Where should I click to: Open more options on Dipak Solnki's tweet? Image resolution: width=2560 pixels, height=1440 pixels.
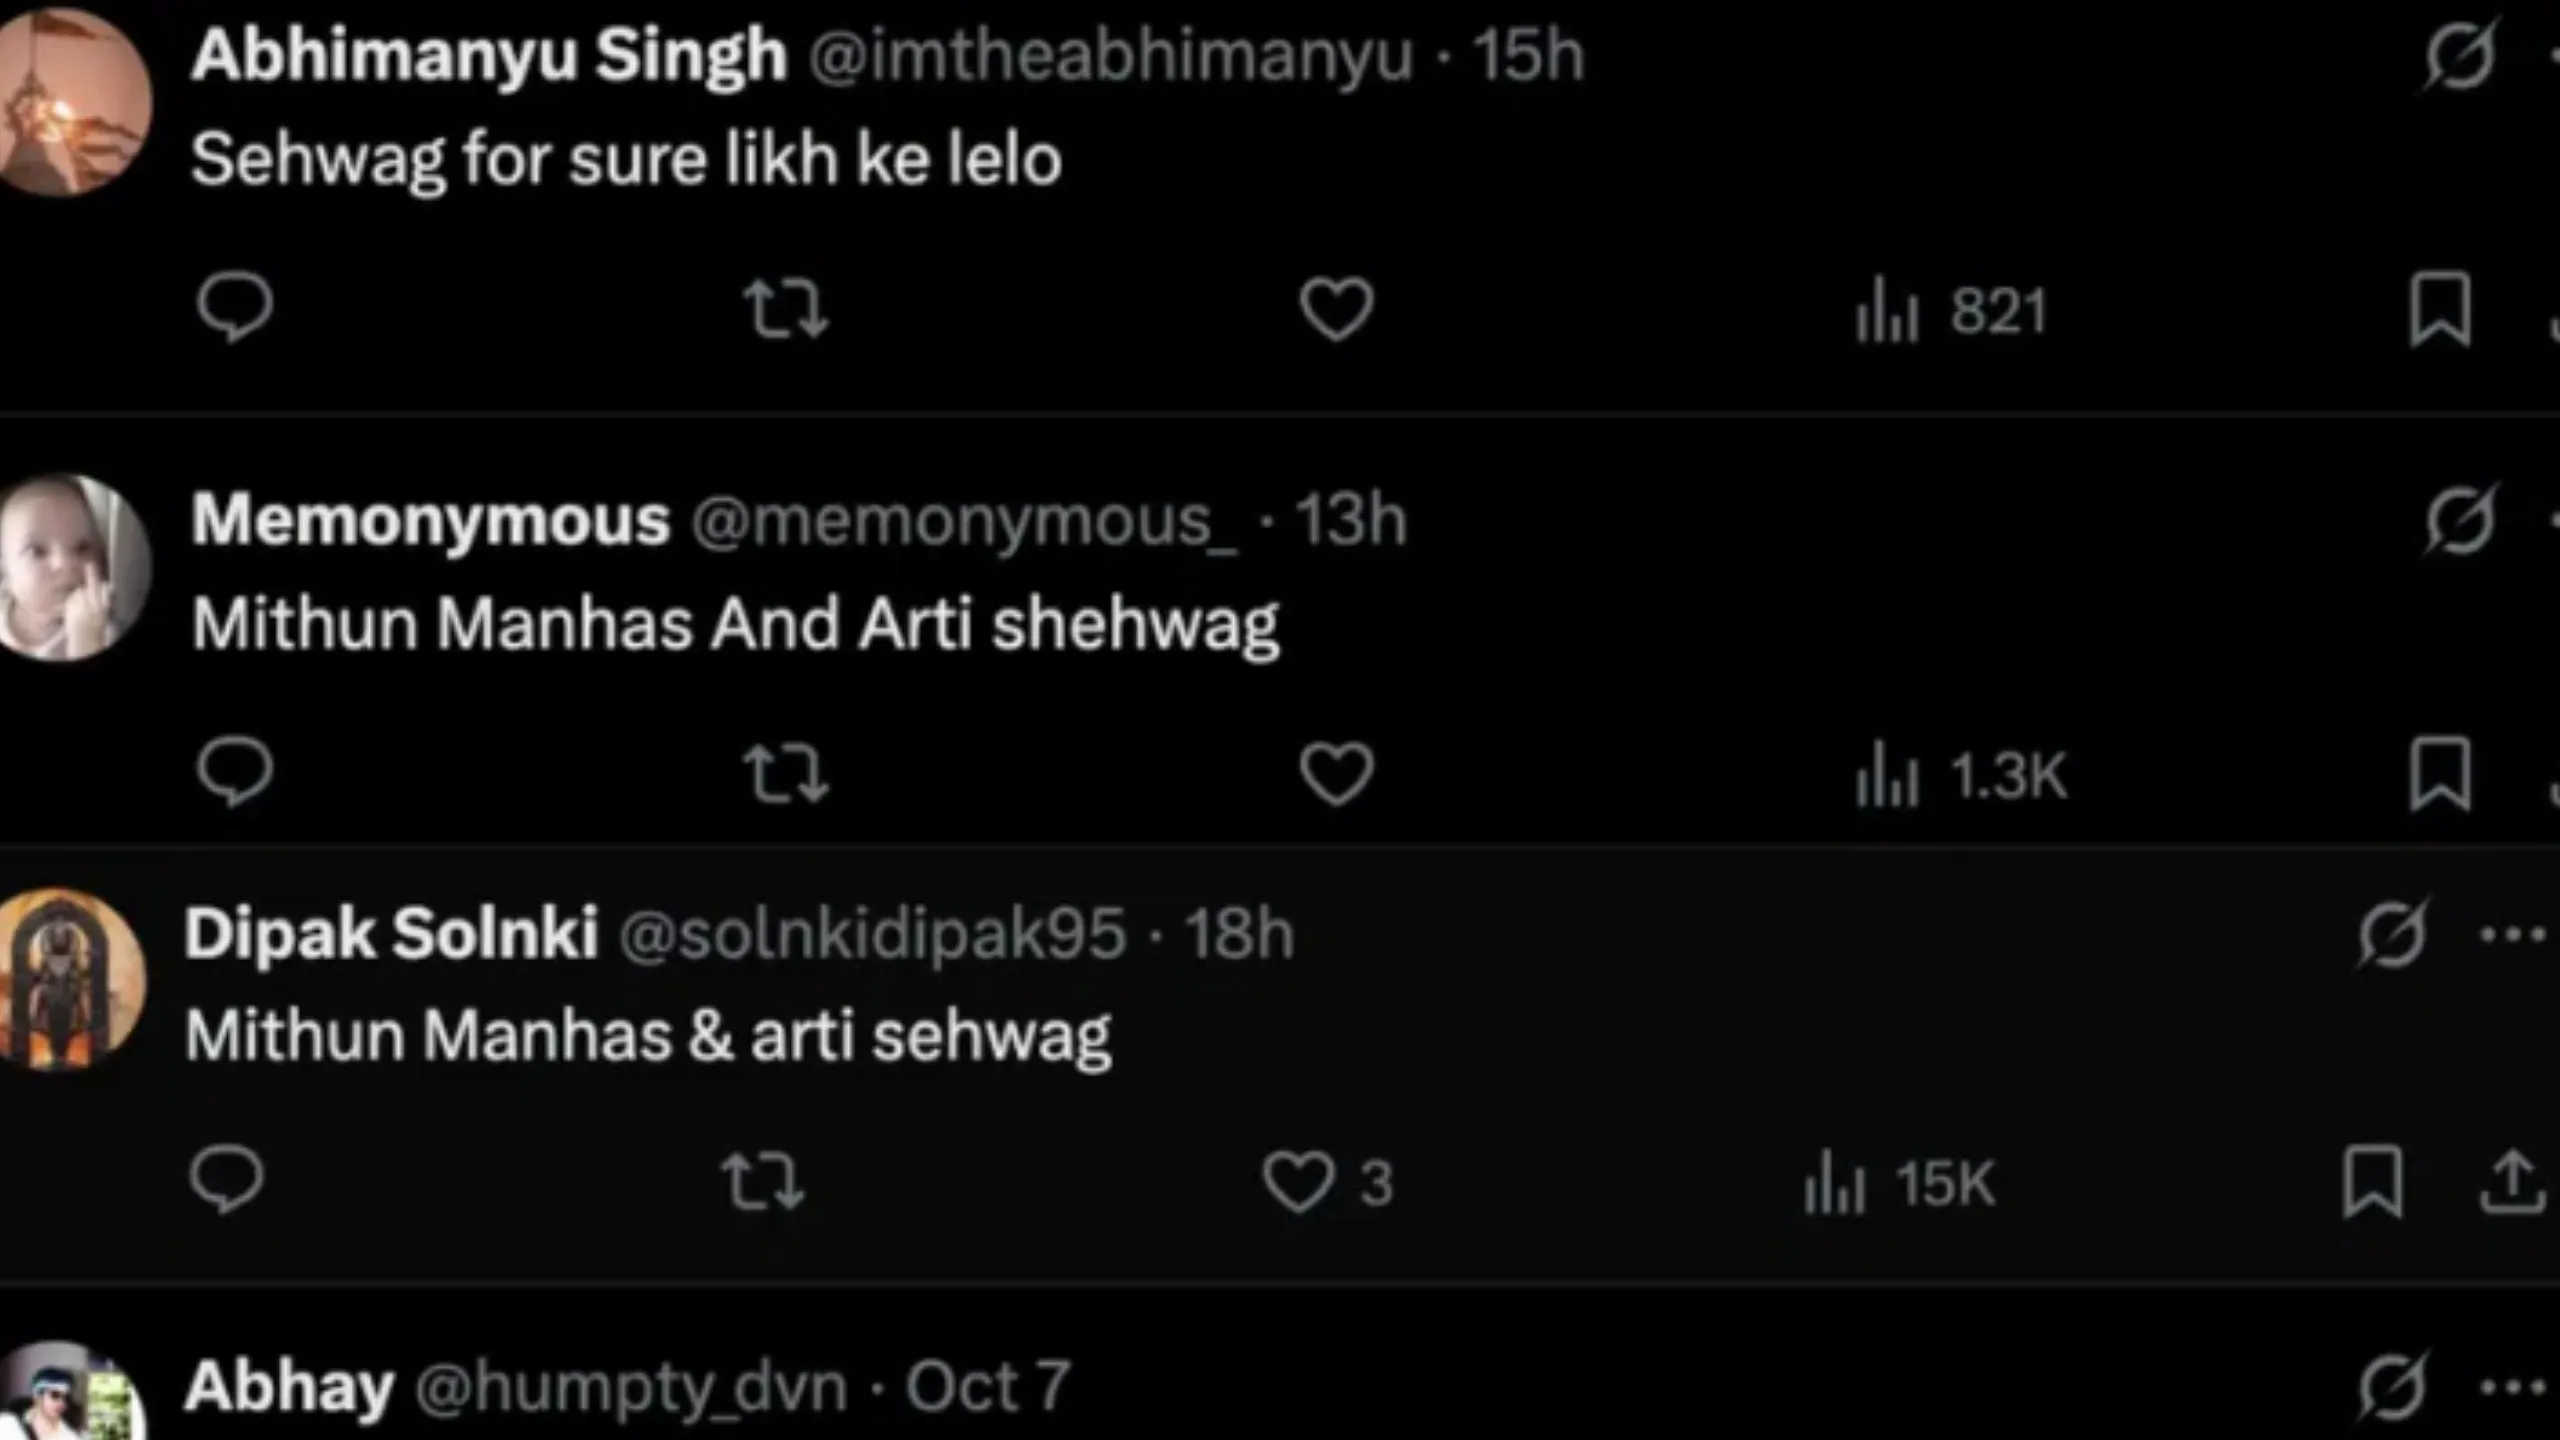(2512, 935)
